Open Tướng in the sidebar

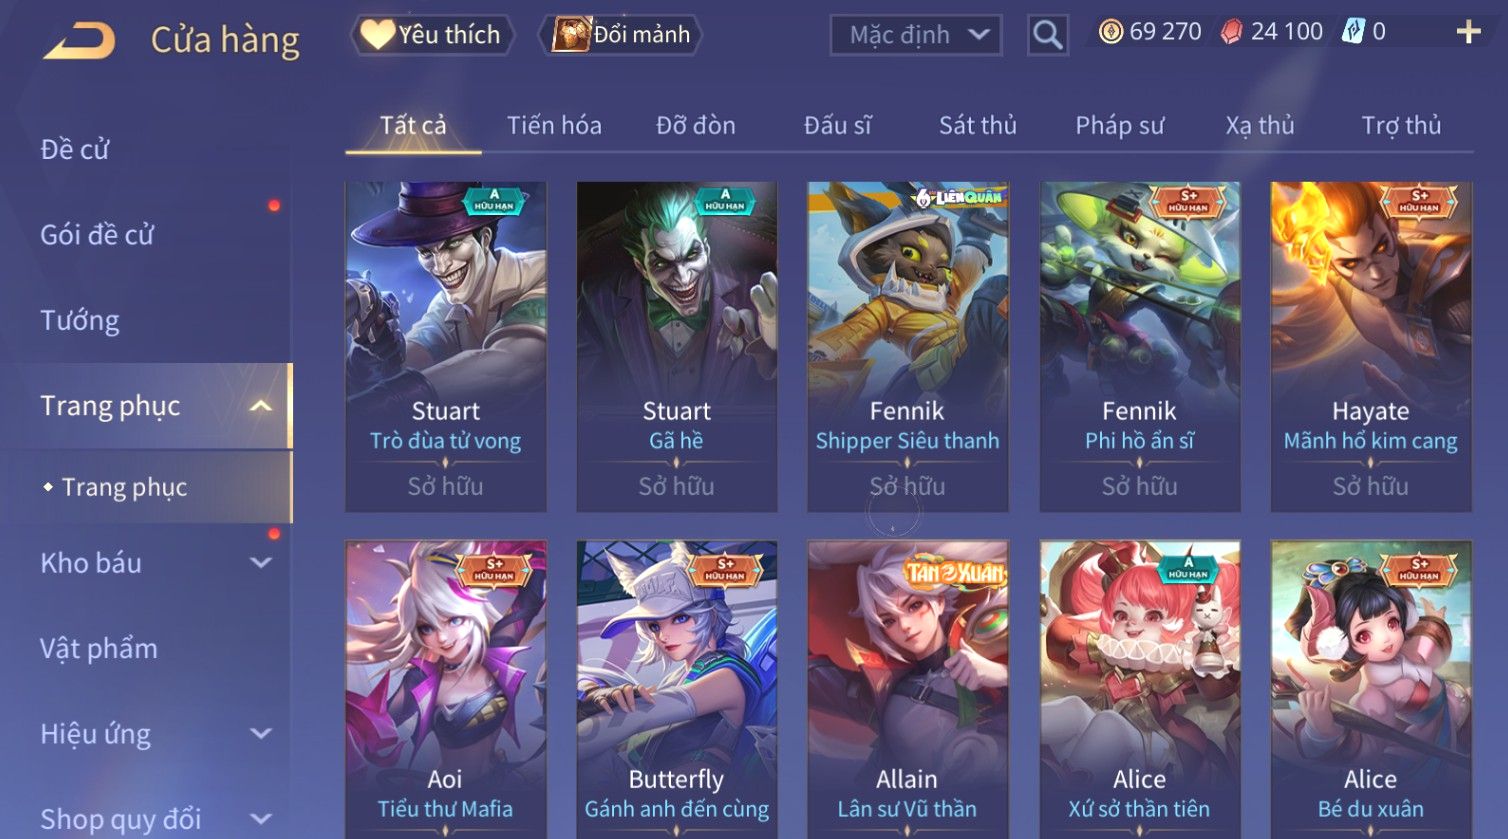80,321
